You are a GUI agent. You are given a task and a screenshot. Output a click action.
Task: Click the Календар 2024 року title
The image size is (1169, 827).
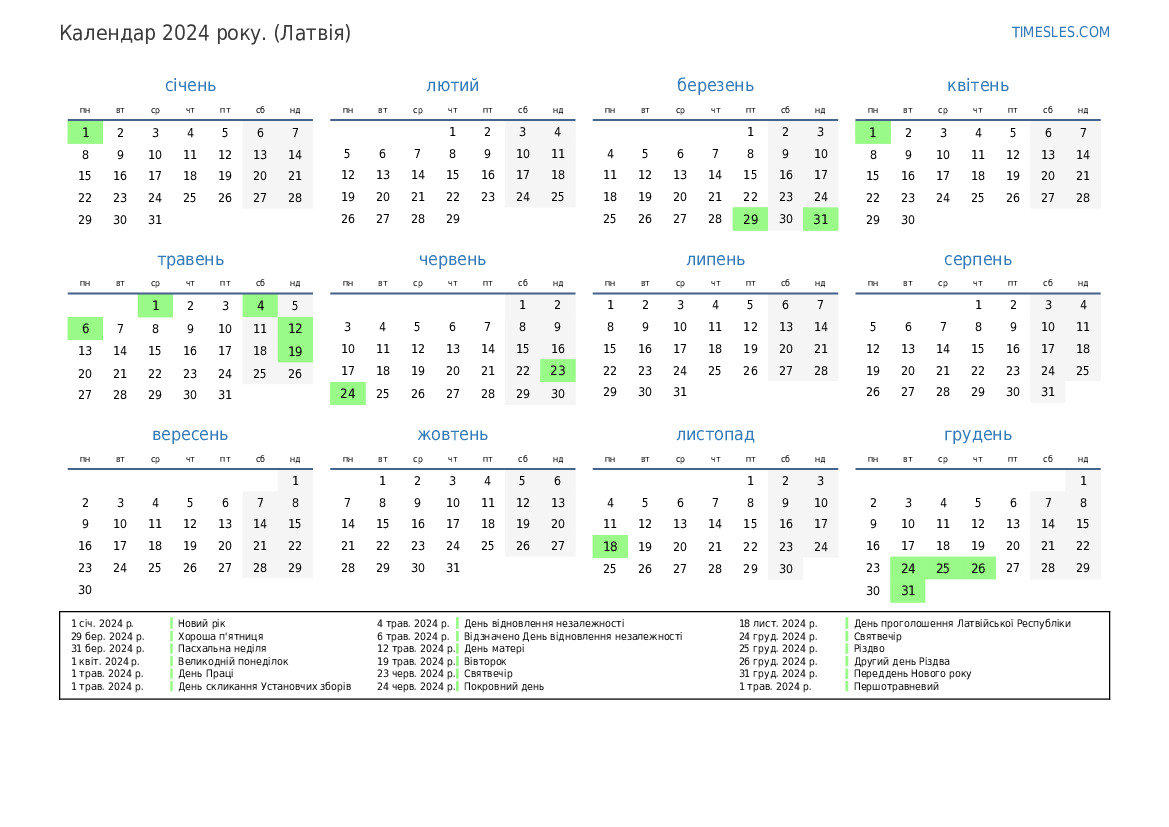click(205, 33)
